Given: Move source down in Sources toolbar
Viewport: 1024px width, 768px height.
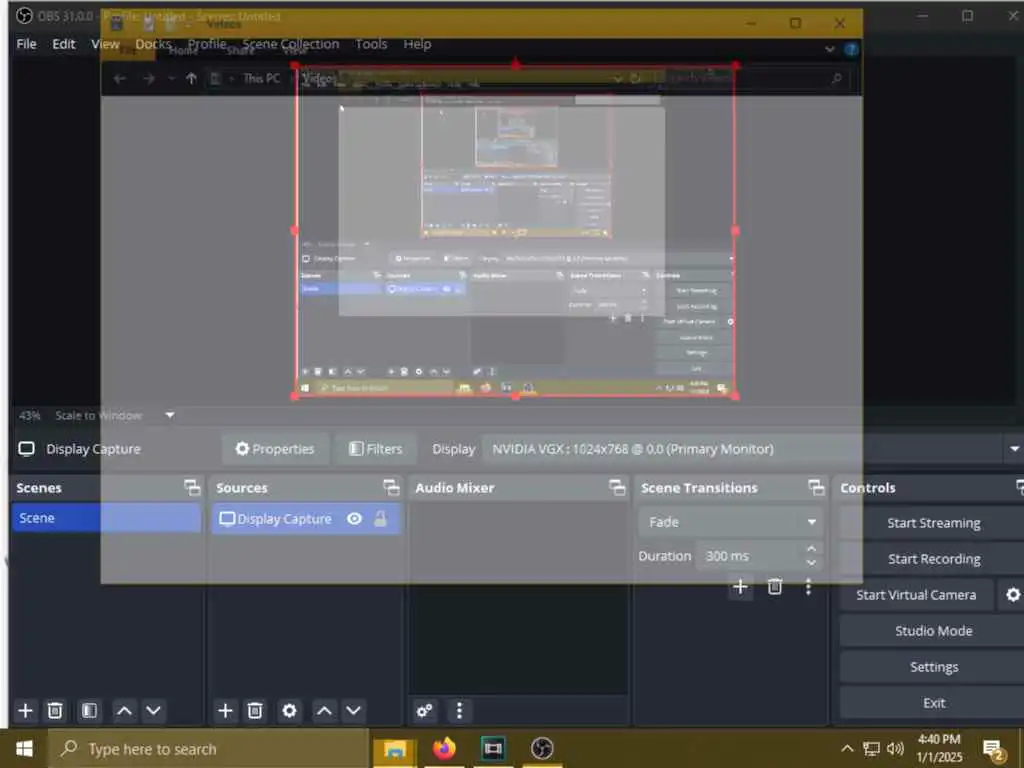Looking at the screenshot, I should (353, 711).
